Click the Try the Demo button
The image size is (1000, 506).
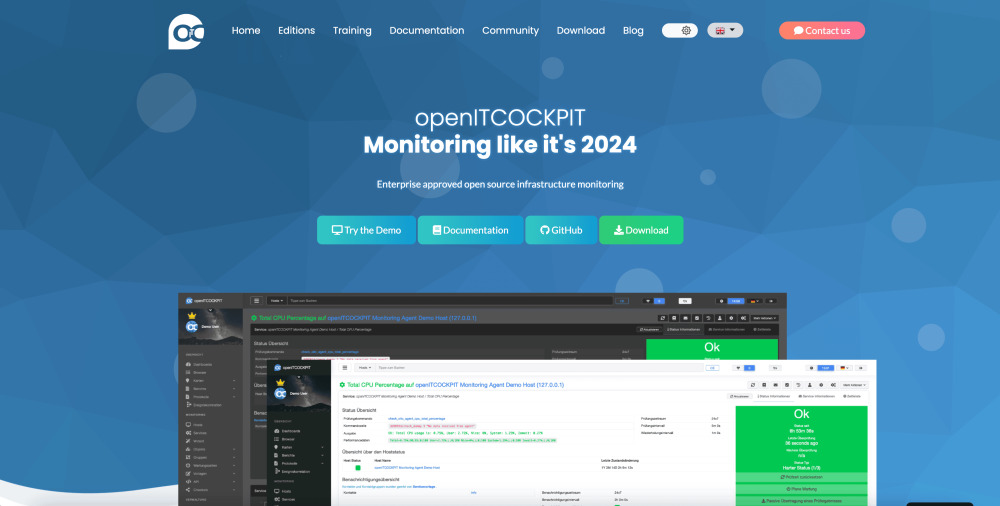[x=366, y=230]
